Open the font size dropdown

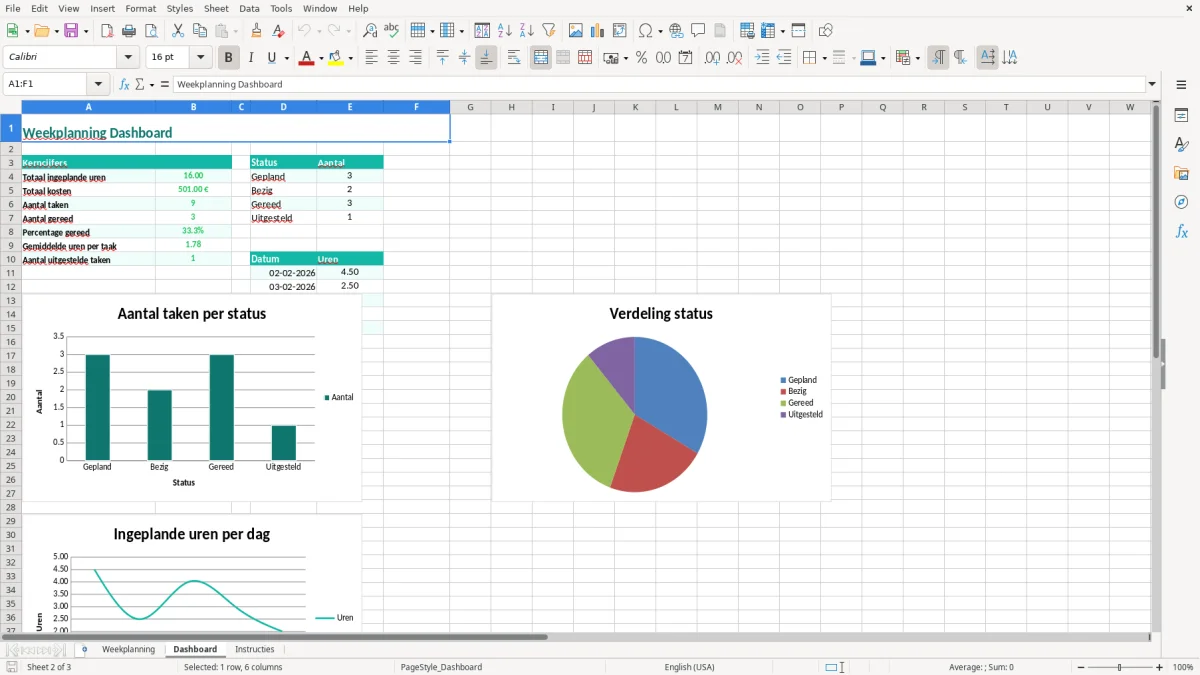(x=201, y=58)
